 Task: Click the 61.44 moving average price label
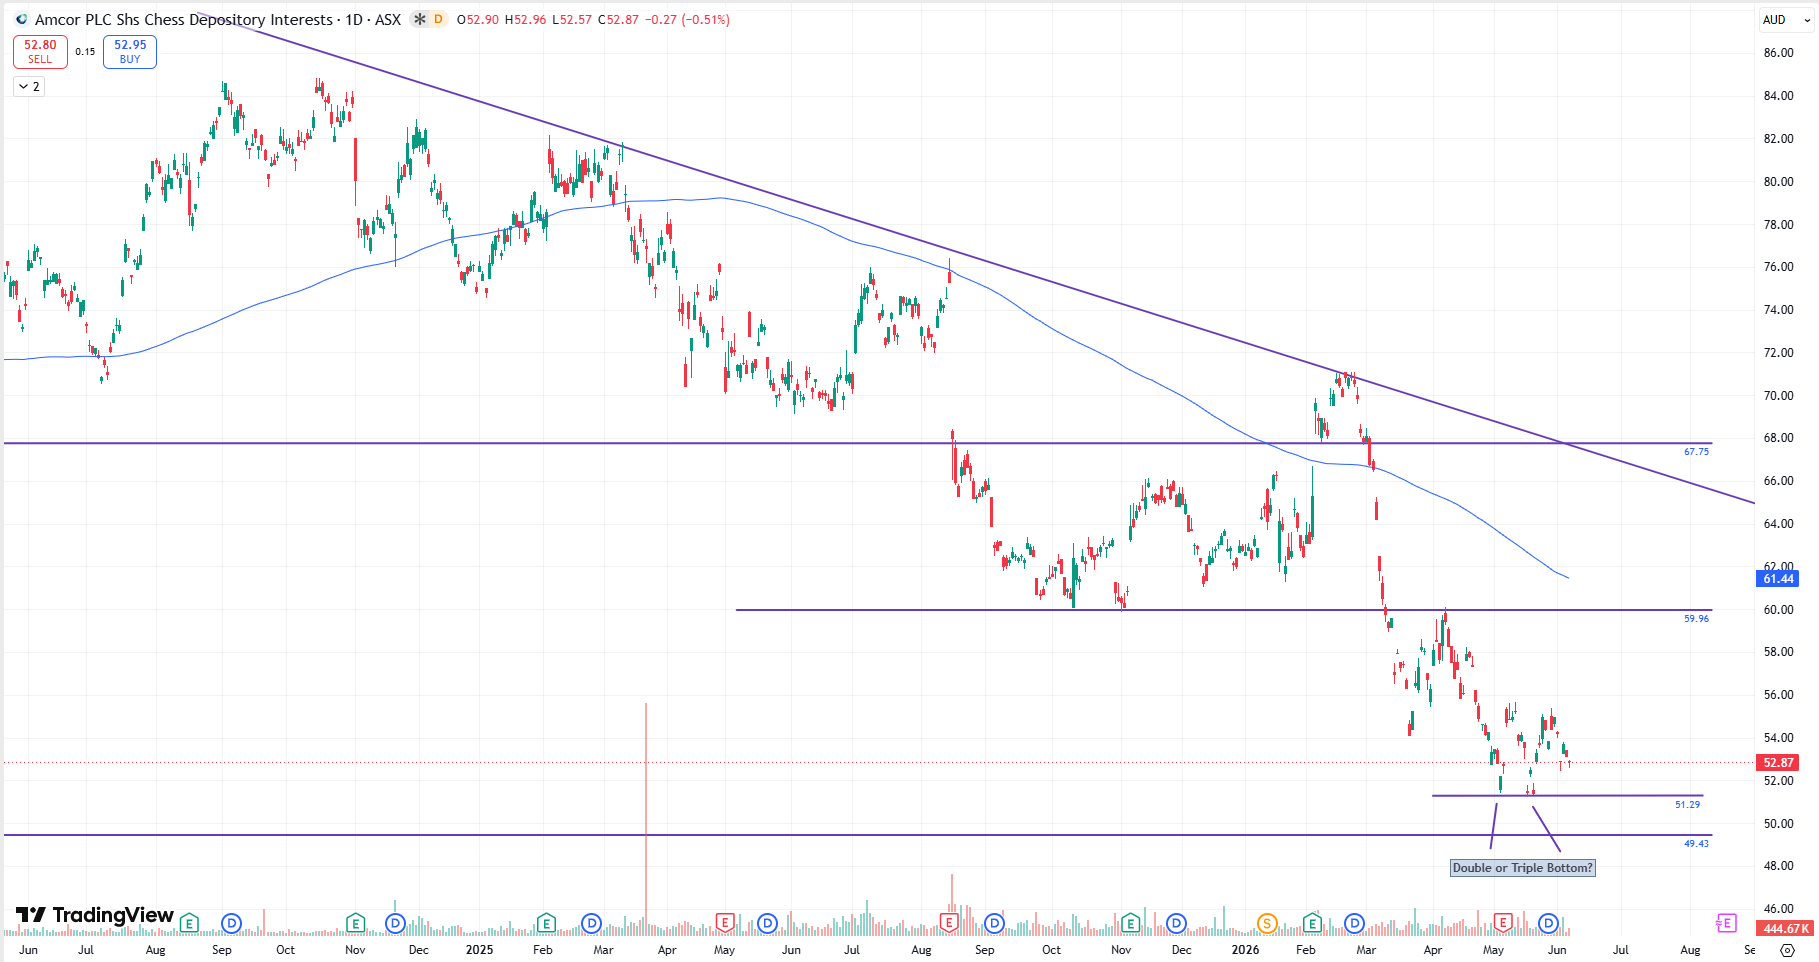click(x=1778, y=579)
